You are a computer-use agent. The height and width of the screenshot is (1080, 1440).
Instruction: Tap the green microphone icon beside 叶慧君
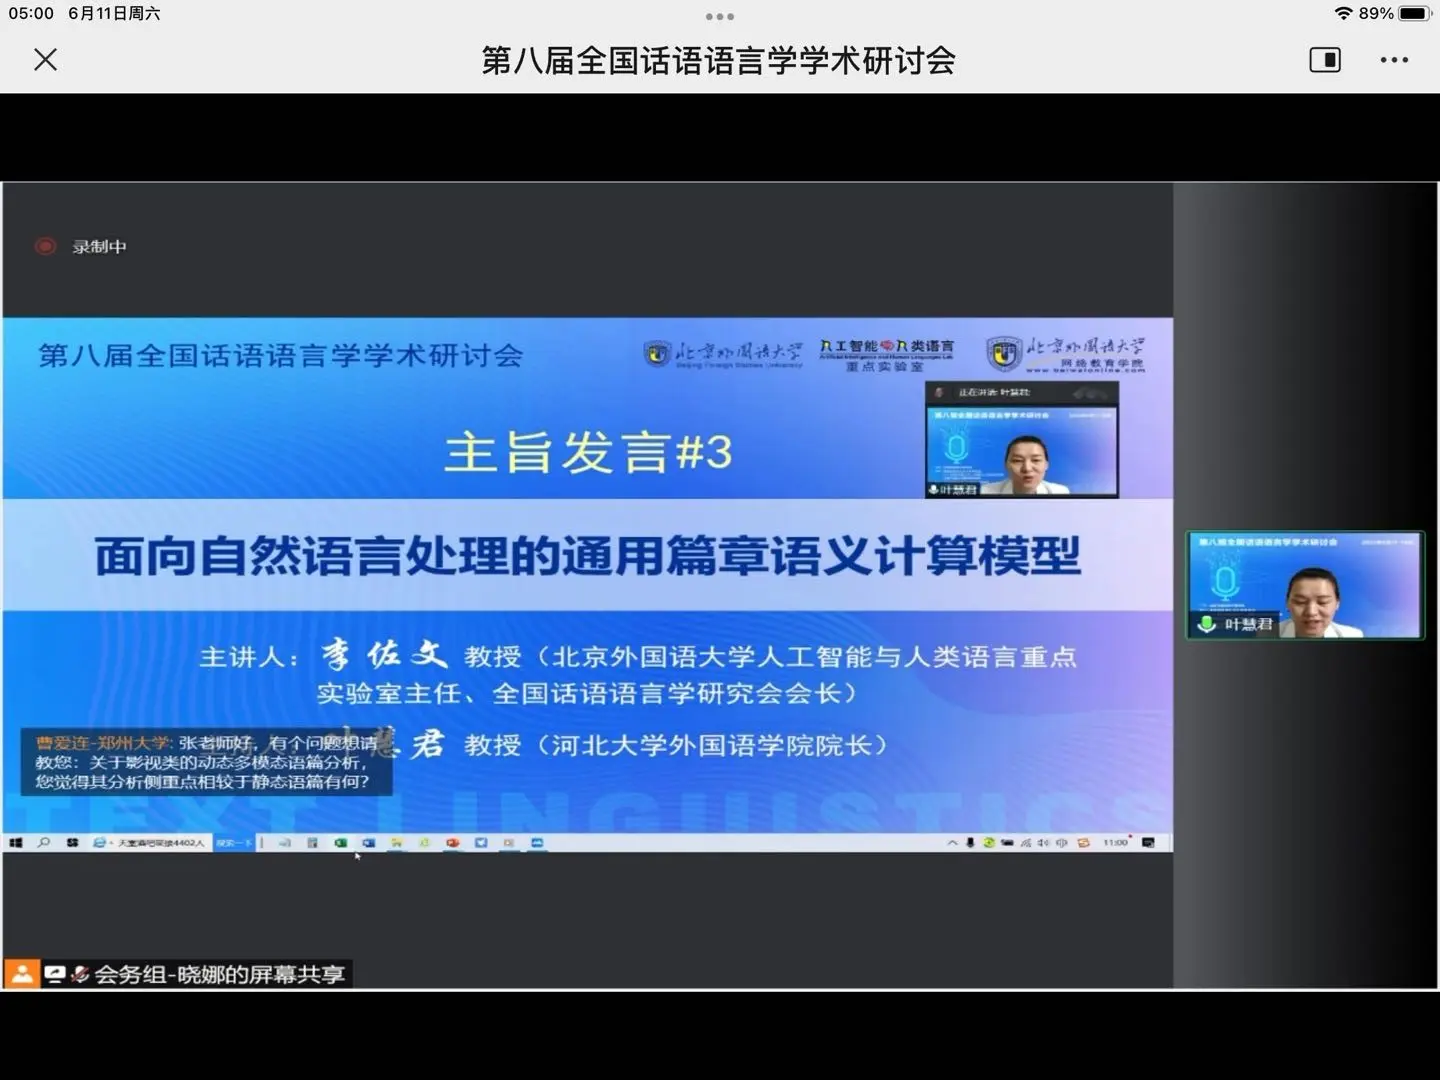click(x=1207, y=624)
